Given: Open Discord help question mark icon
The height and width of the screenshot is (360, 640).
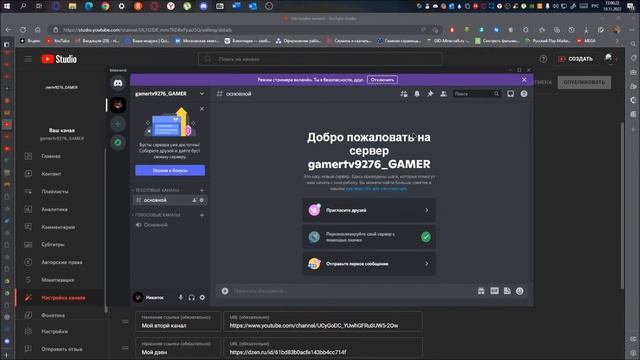Looking at the screenshot, I should (x=524, y=94).
